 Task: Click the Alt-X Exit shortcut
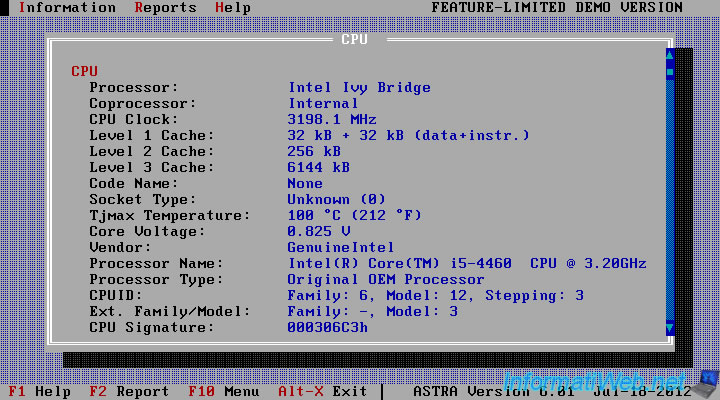(x=322, y=391)
